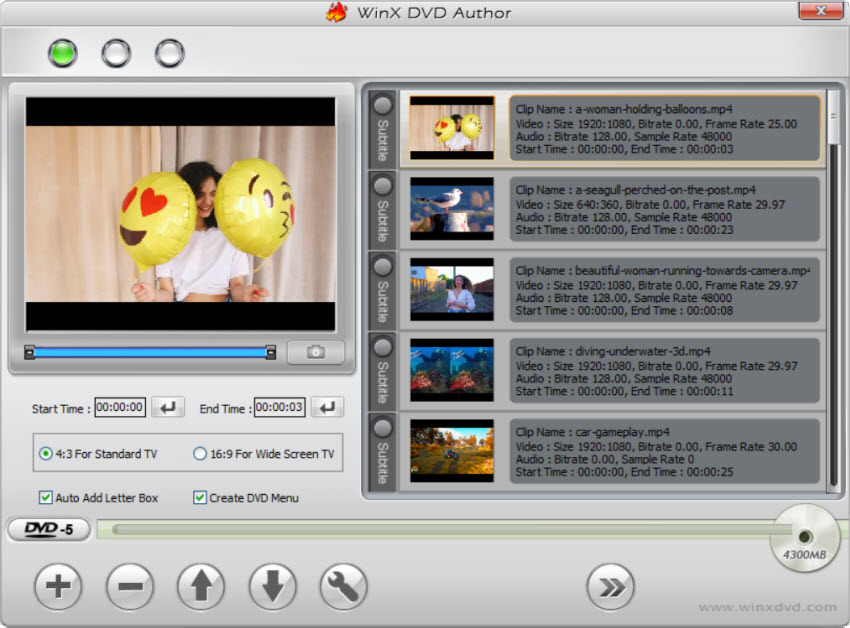Click the video preview progress slider

[150, 352]
